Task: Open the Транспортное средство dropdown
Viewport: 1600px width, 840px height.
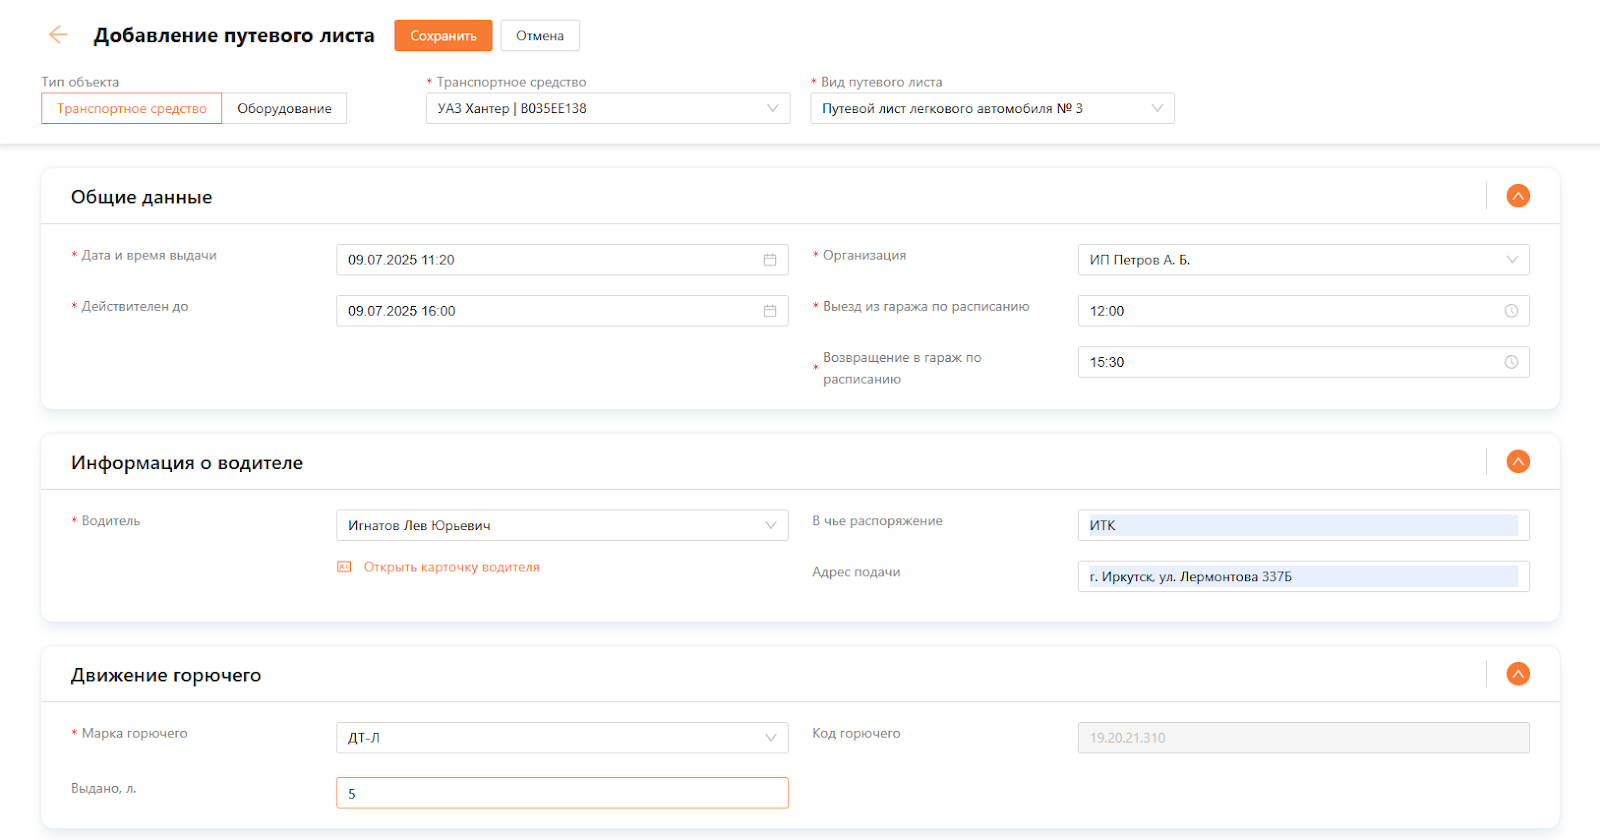Action: [x=607, y=108]
